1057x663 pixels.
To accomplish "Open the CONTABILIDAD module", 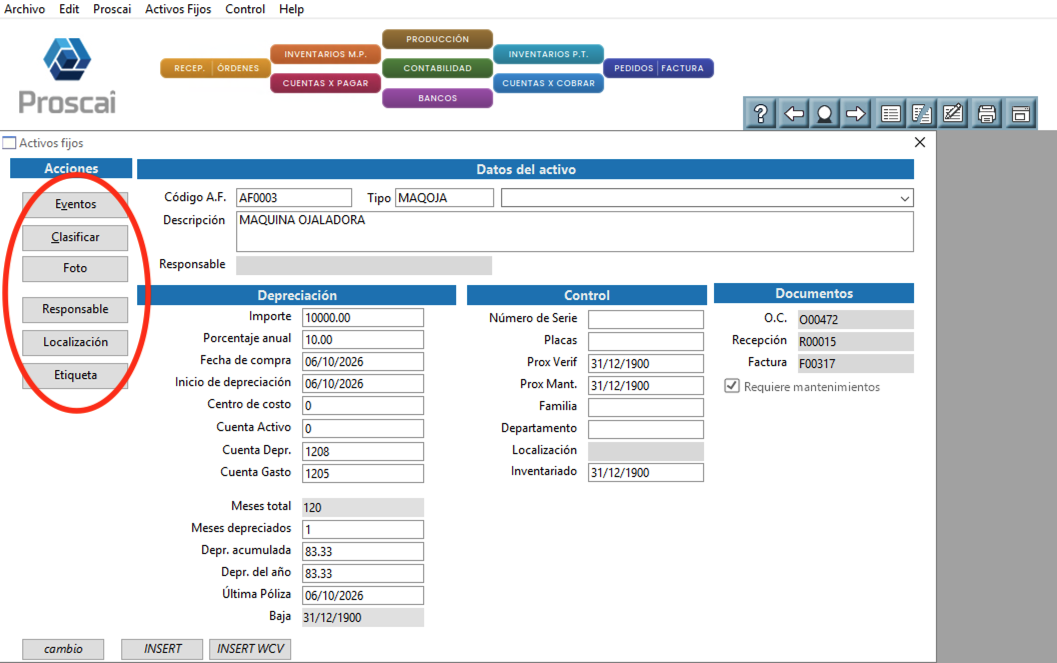I will [x=437, y=68].
